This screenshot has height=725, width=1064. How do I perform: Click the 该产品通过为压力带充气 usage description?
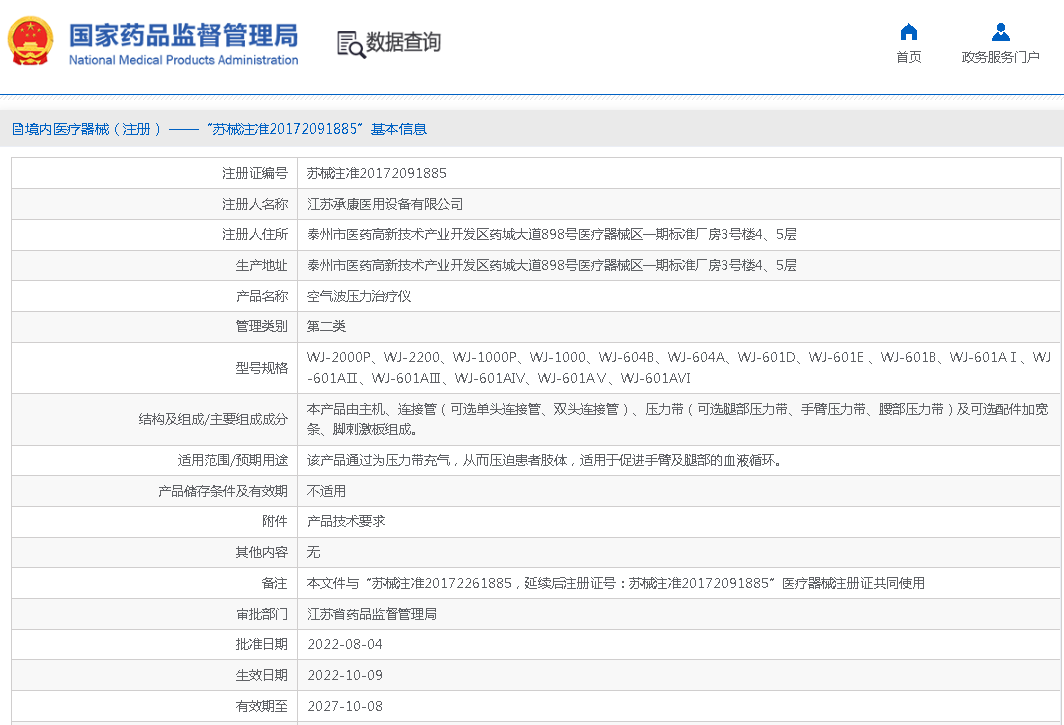click(x=544, y=460)
